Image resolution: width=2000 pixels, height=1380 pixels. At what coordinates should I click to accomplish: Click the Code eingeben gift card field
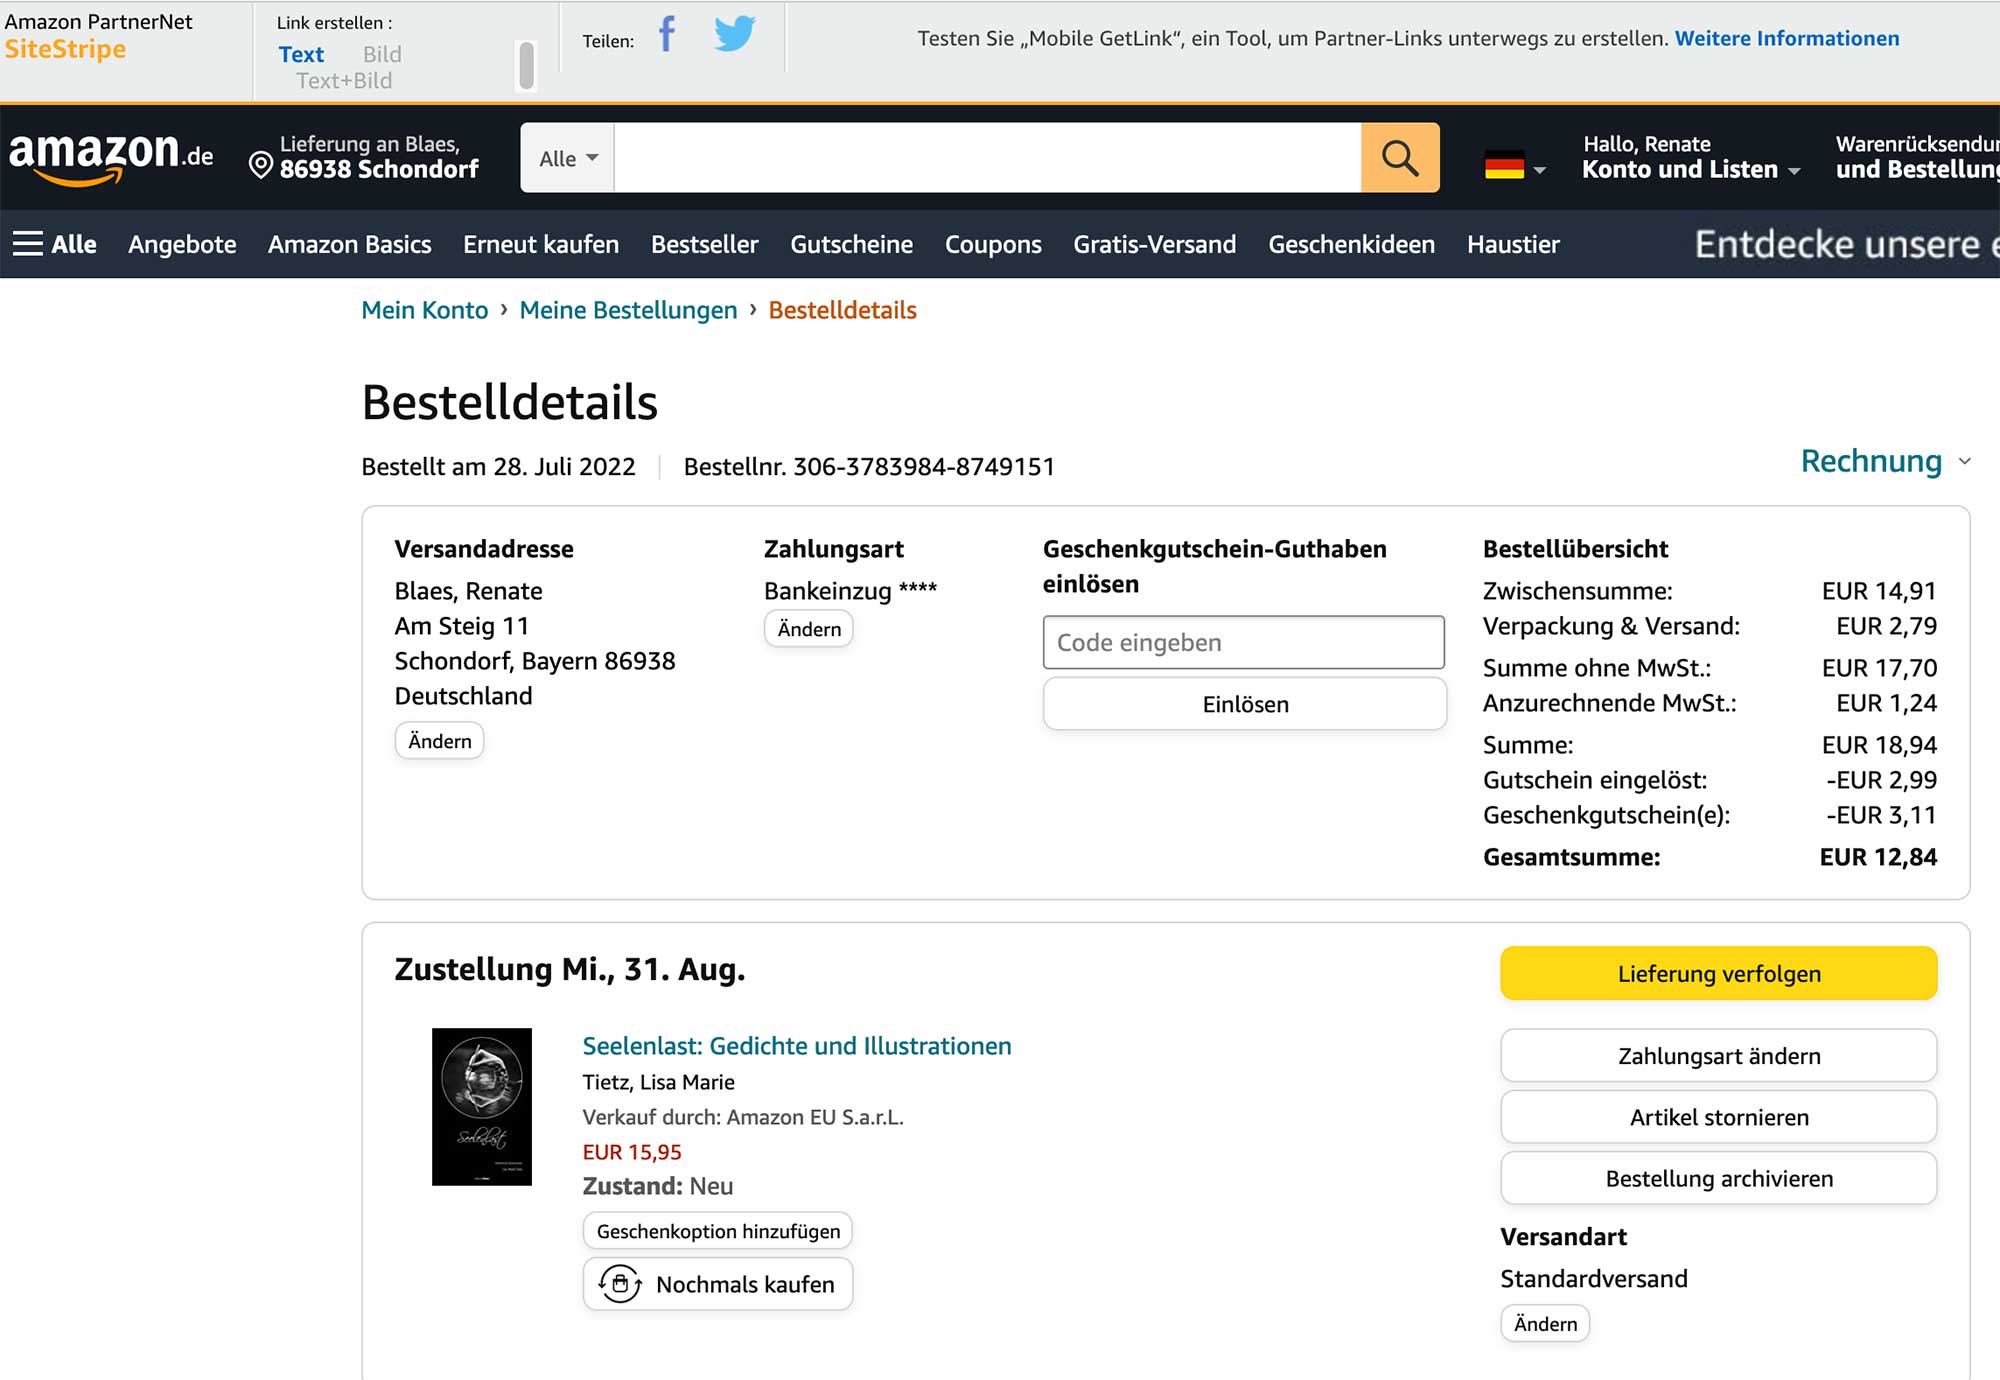1243,642
